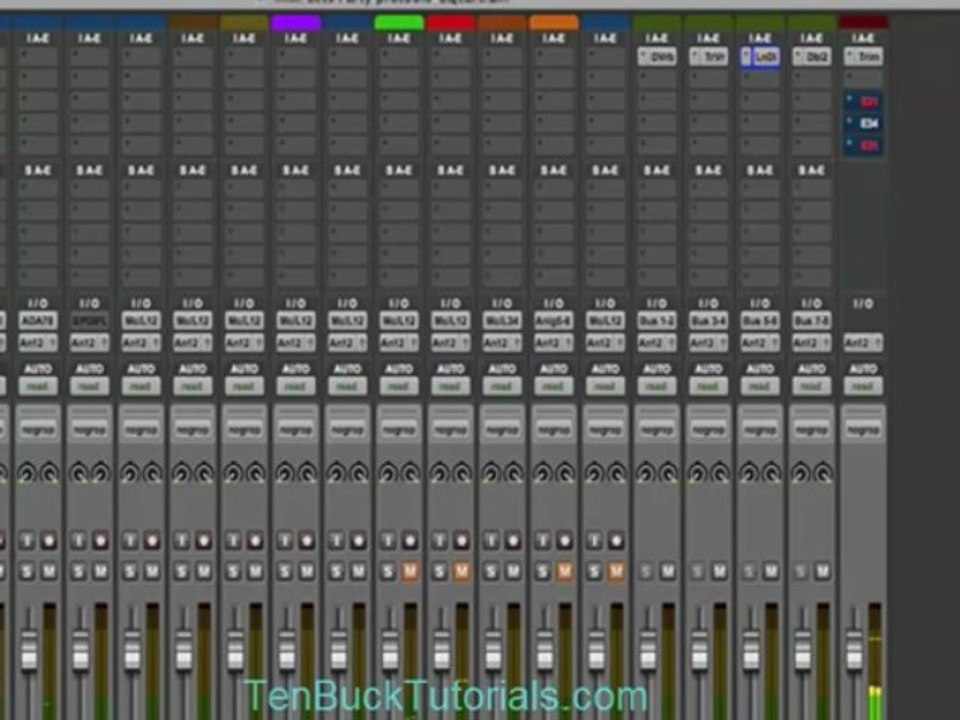
Task: Adjust left pan knob on MixL34 track
Action: pyautogui.click(x=490, y=473)
